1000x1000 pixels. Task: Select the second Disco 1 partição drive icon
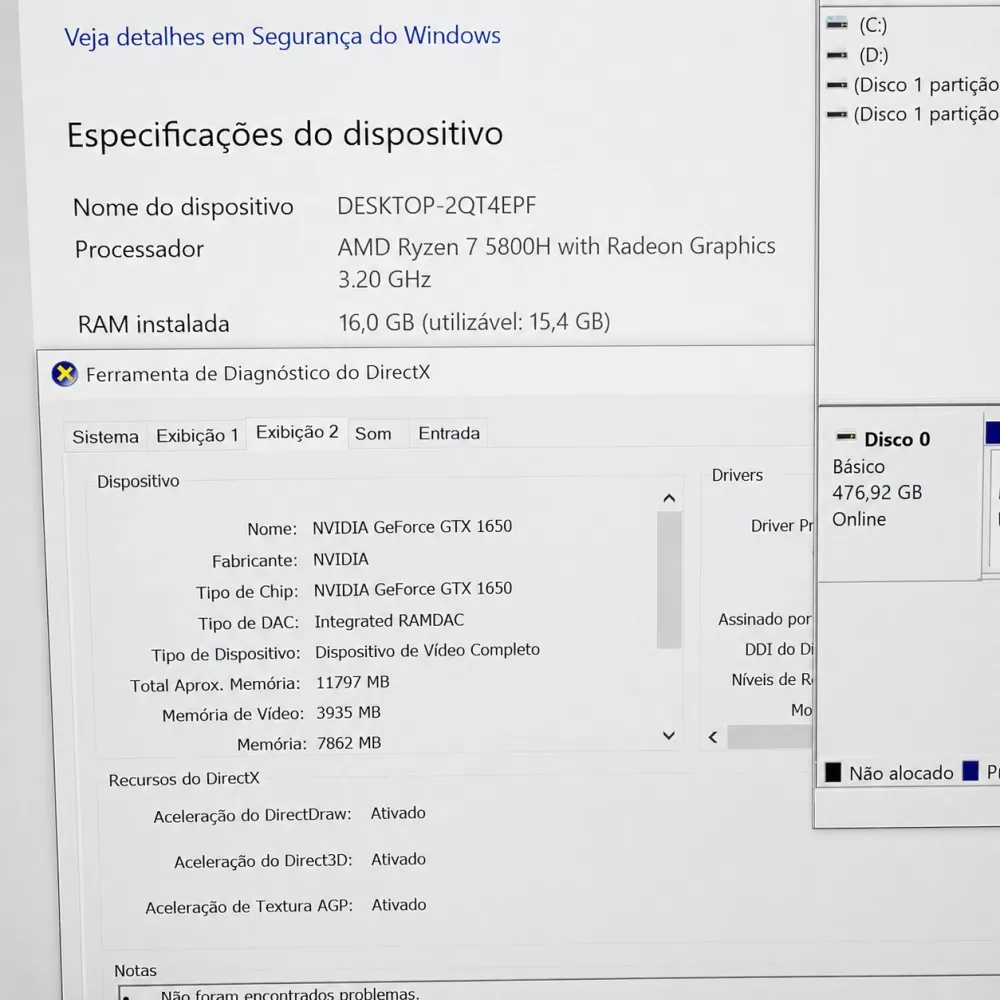(x=837, y=115)
